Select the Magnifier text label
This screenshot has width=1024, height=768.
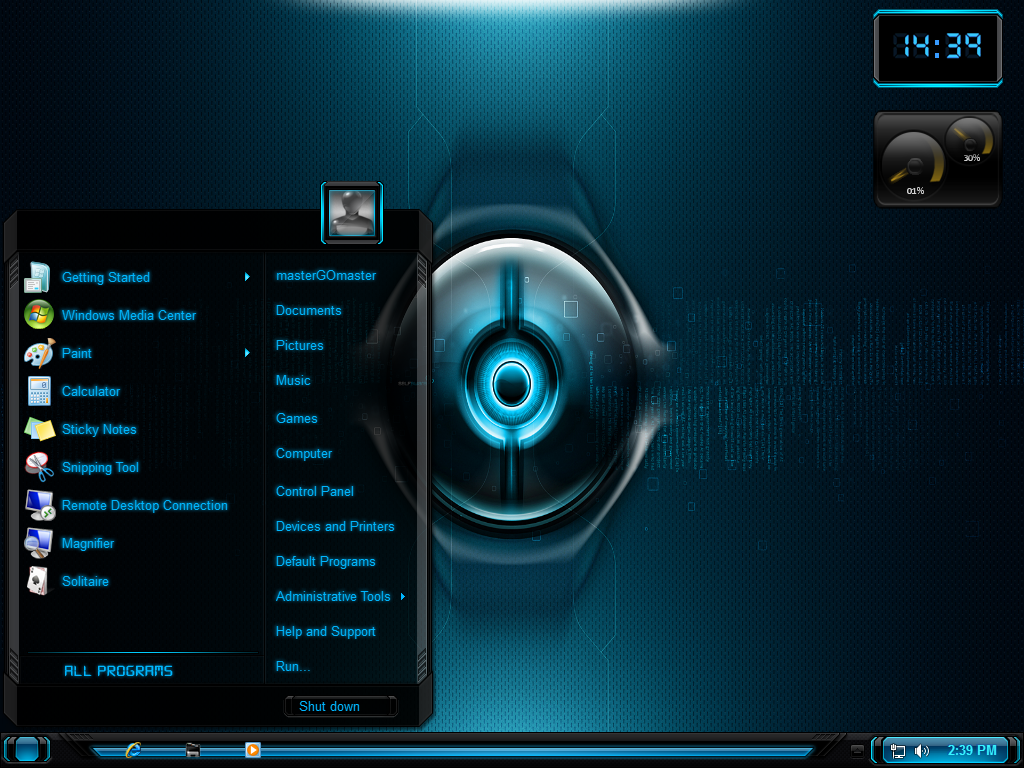tap(88, 543)
